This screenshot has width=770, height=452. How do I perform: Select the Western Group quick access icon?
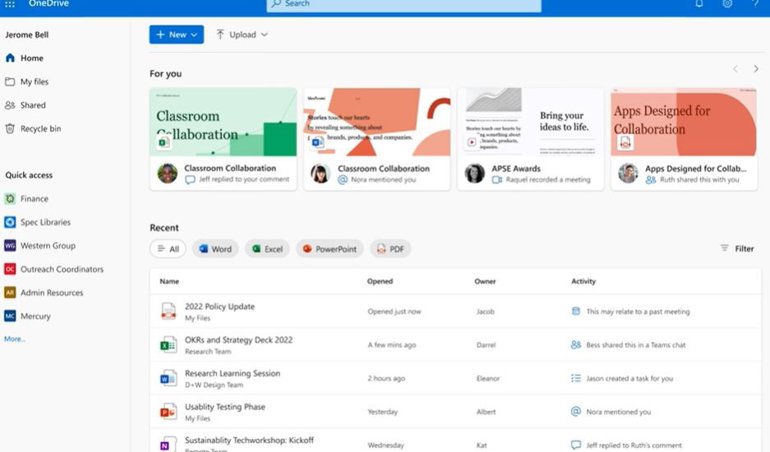point(10,246)
